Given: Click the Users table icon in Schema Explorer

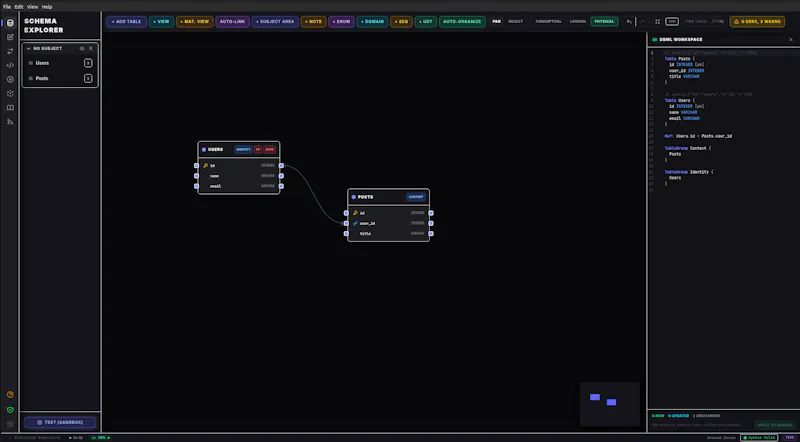Looking at the screenshot, I should click(31, 63).
